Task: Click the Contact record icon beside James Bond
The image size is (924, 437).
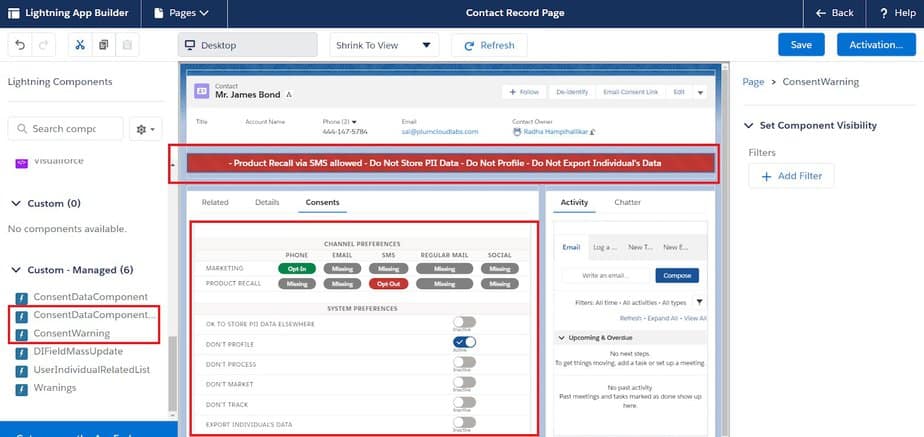Action: pyautogui.click(x=202, y=92)
